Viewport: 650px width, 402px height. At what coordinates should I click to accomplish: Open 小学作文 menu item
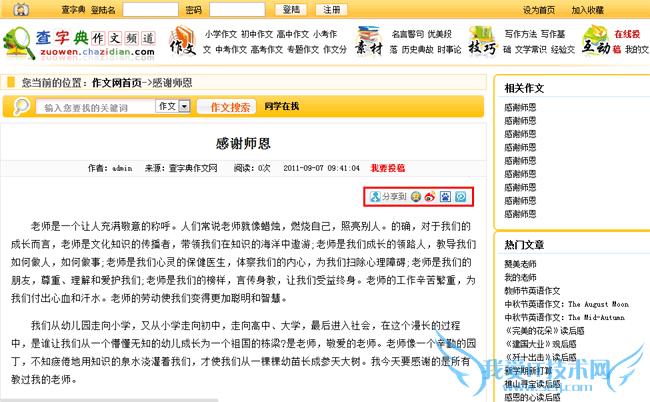coord(221,34)
